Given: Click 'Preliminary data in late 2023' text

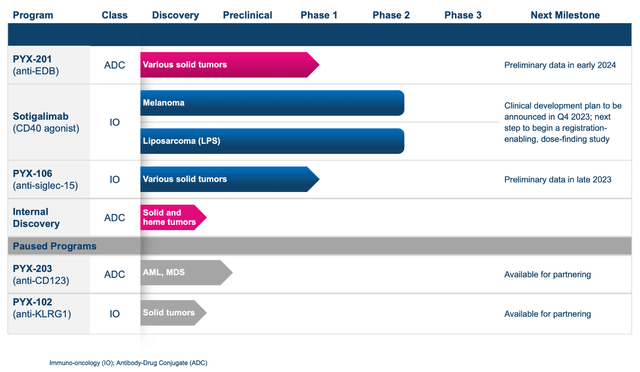Looking at the screenshot, I should 558,179.
